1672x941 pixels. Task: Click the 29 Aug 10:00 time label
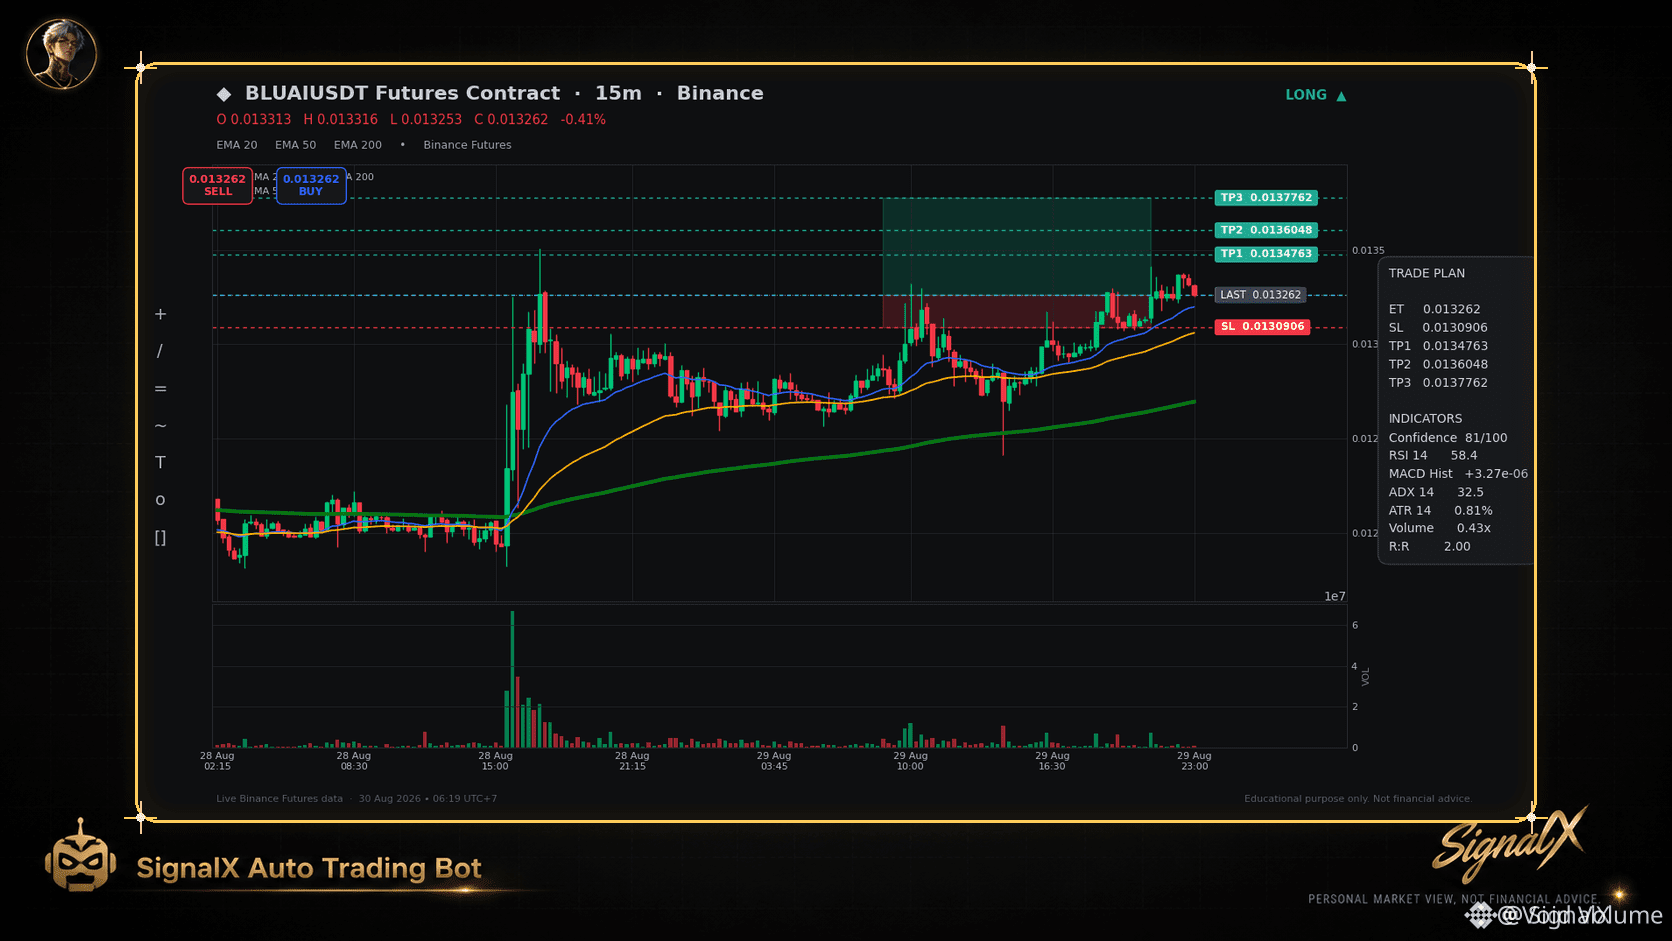tap(911, 761)
